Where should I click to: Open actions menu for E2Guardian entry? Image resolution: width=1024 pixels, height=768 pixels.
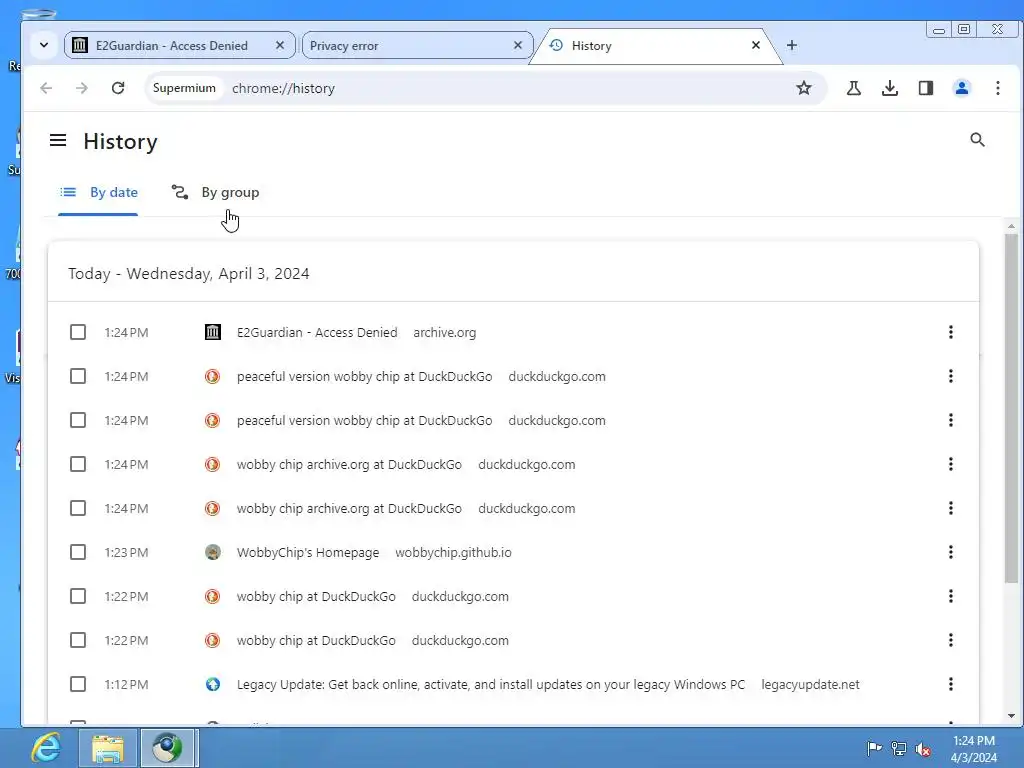pos(951,332)
